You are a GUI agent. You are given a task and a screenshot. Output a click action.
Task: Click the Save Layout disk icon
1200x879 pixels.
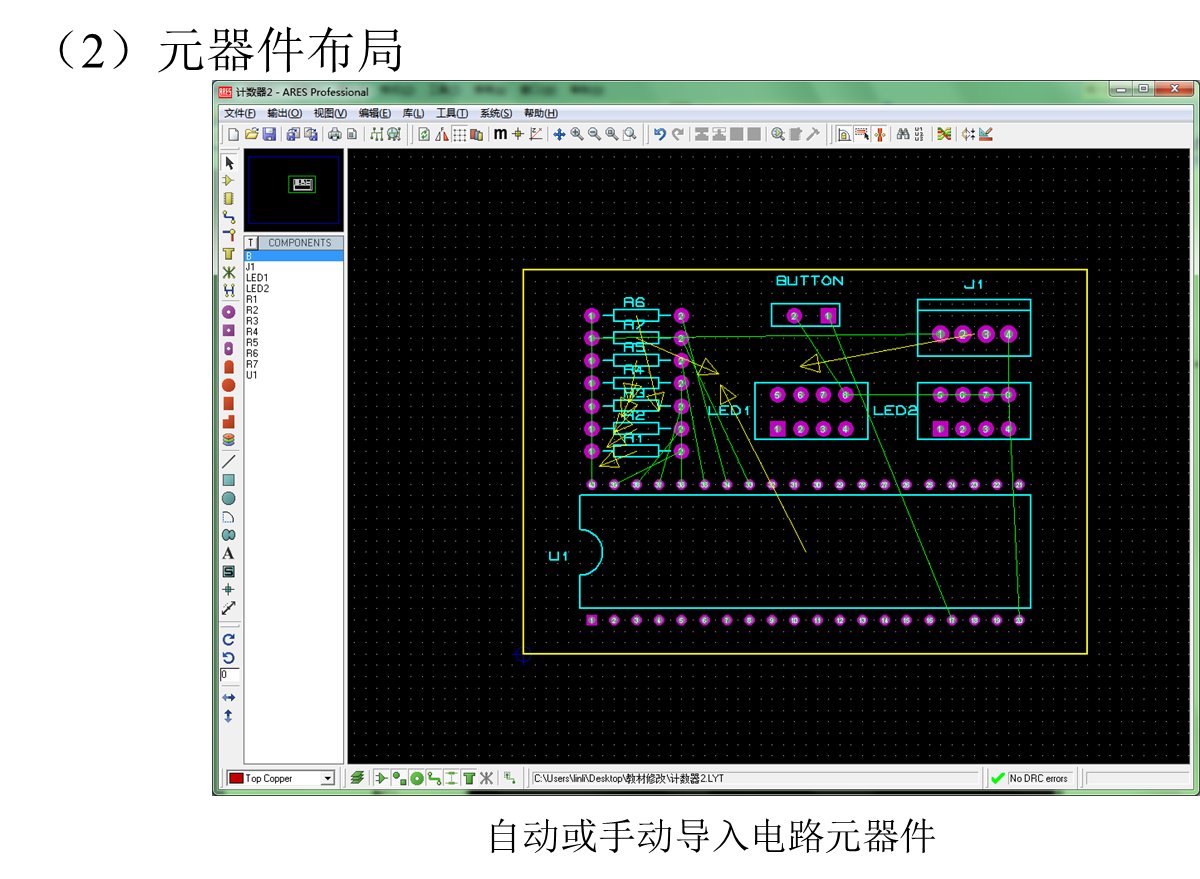(x=269, y=134)
